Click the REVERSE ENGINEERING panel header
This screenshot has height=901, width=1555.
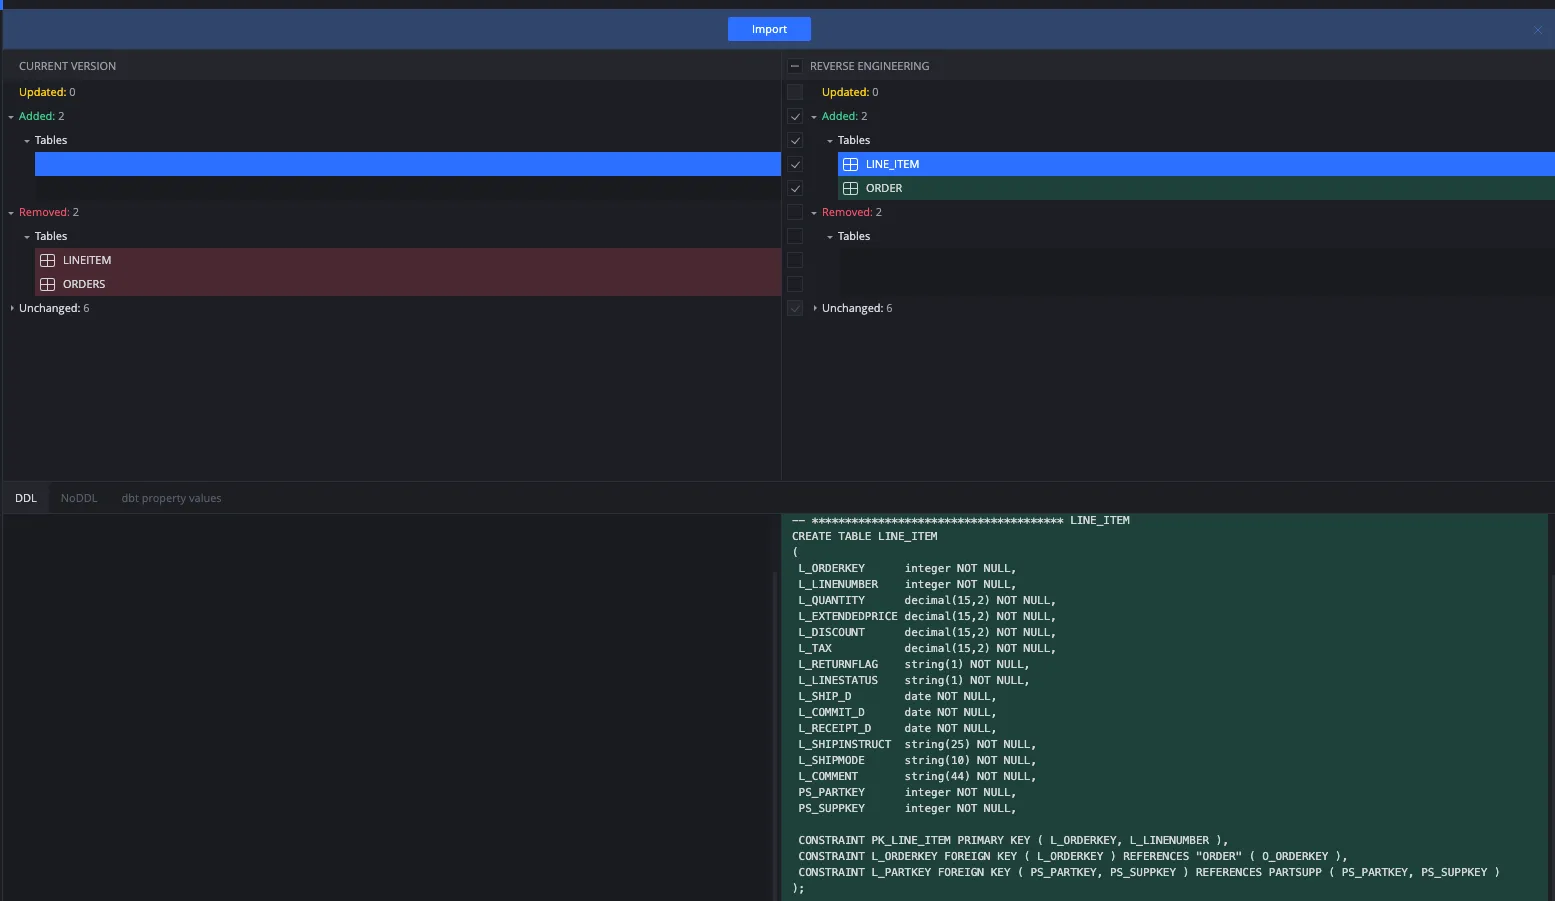(x=869, y=66)
